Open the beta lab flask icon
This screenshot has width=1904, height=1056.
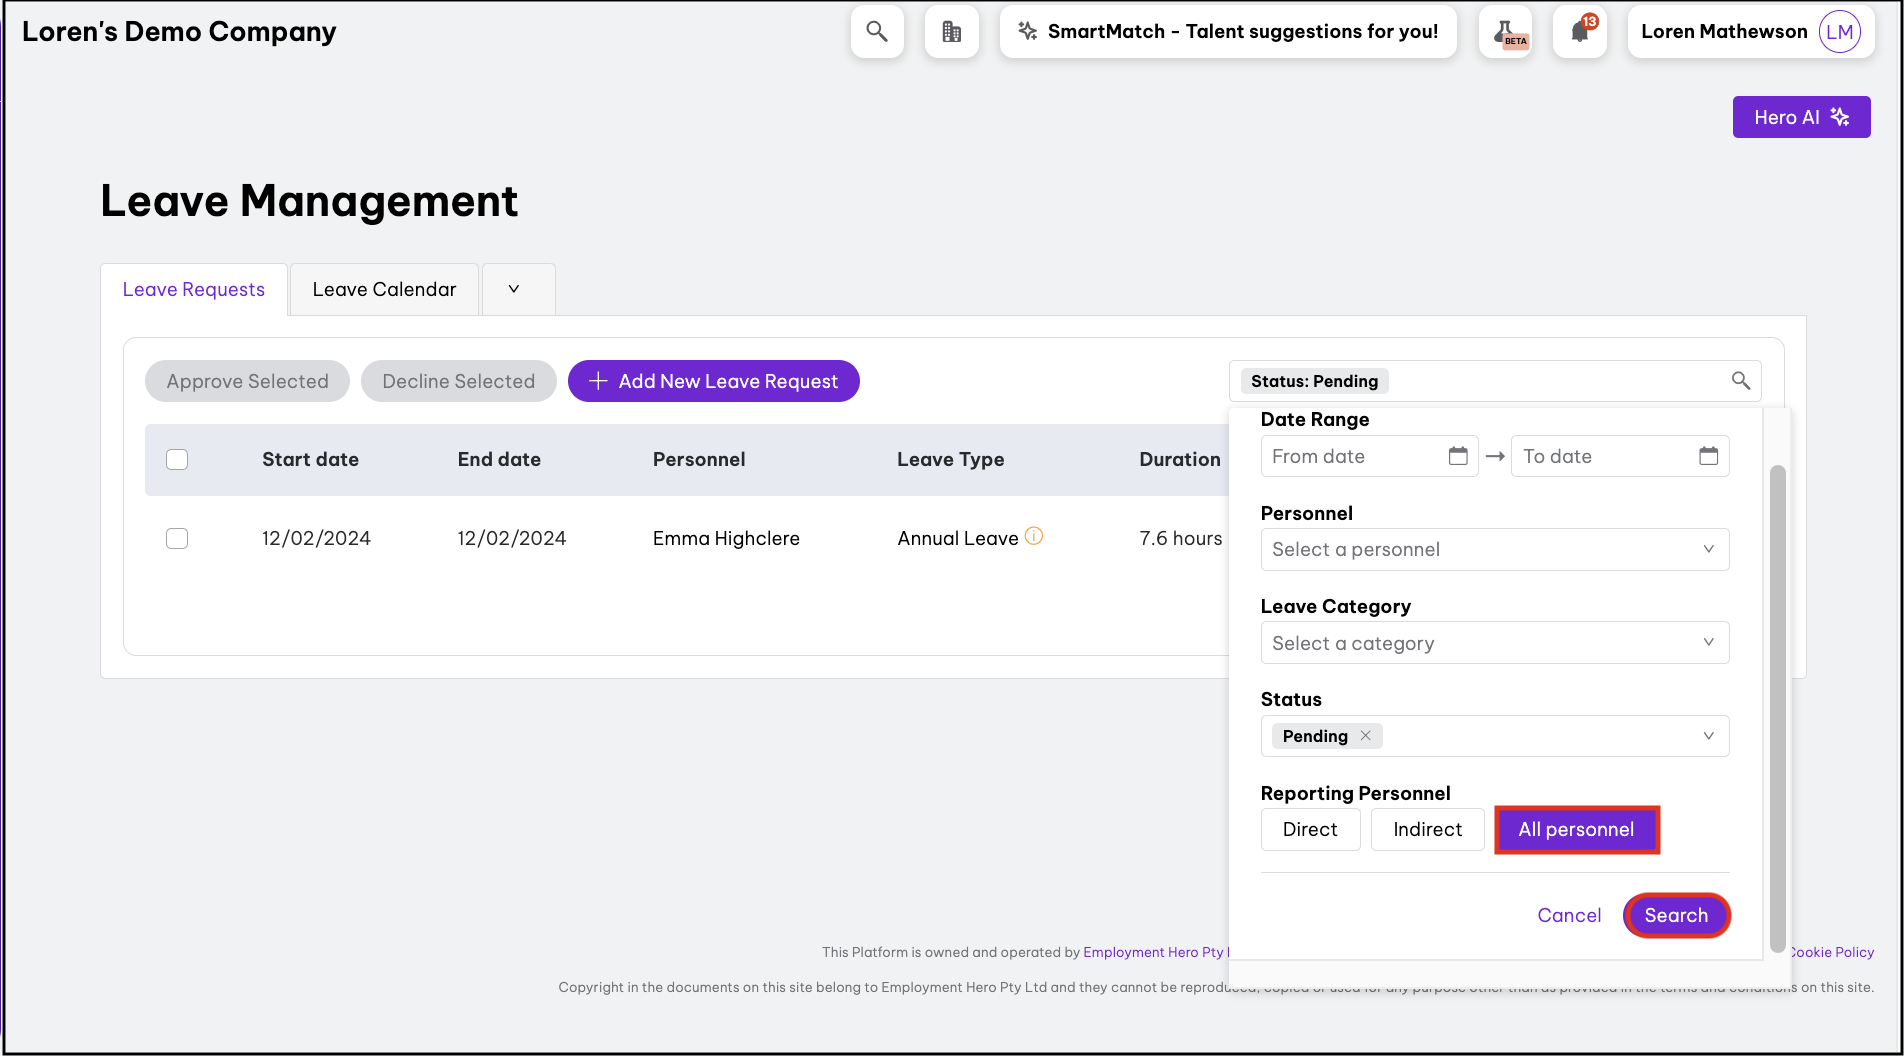click(x=1505, y=32)
